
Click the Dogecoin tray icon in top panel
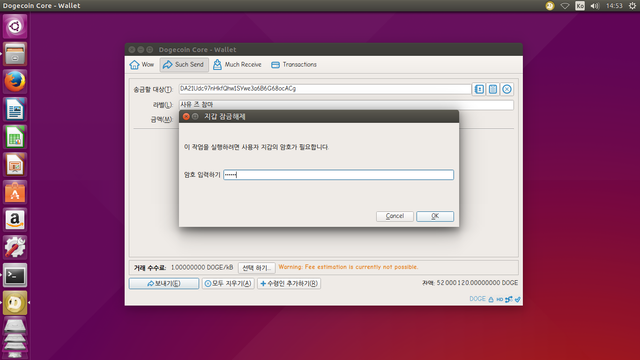tap(550, 6)
